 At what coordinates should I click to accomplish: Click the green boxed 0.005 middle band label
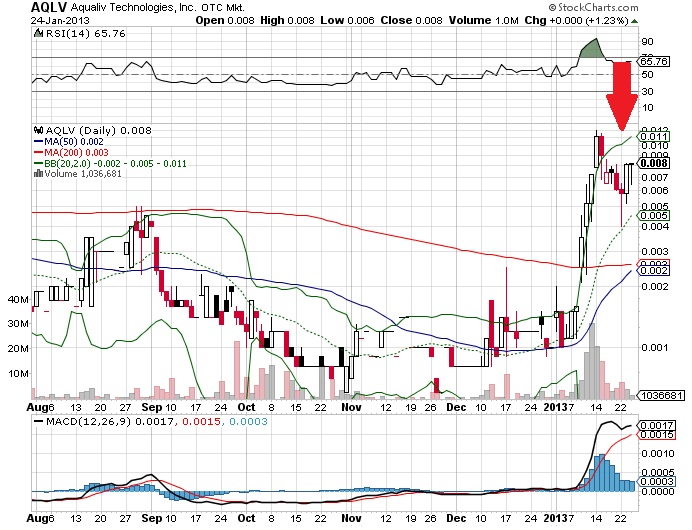pyautogui.click(x=654, y=216)
